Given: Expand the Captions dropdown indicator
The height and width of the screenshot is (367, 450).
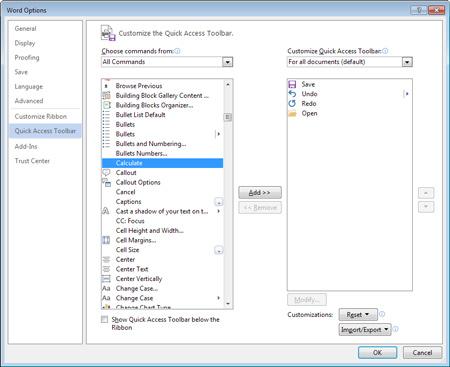Looking at the screenshot, I should tap(219, 202).
